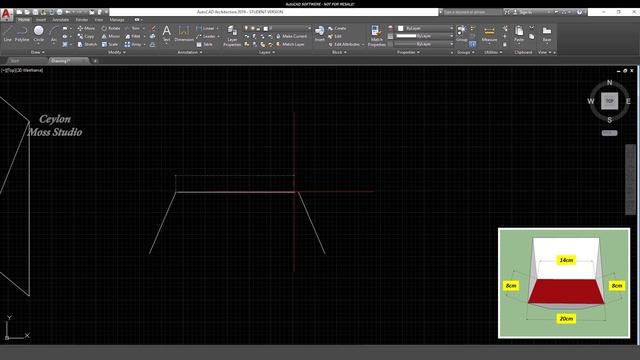
Task: Open the AutoCAD application menu button
Action: pos(6,14)
